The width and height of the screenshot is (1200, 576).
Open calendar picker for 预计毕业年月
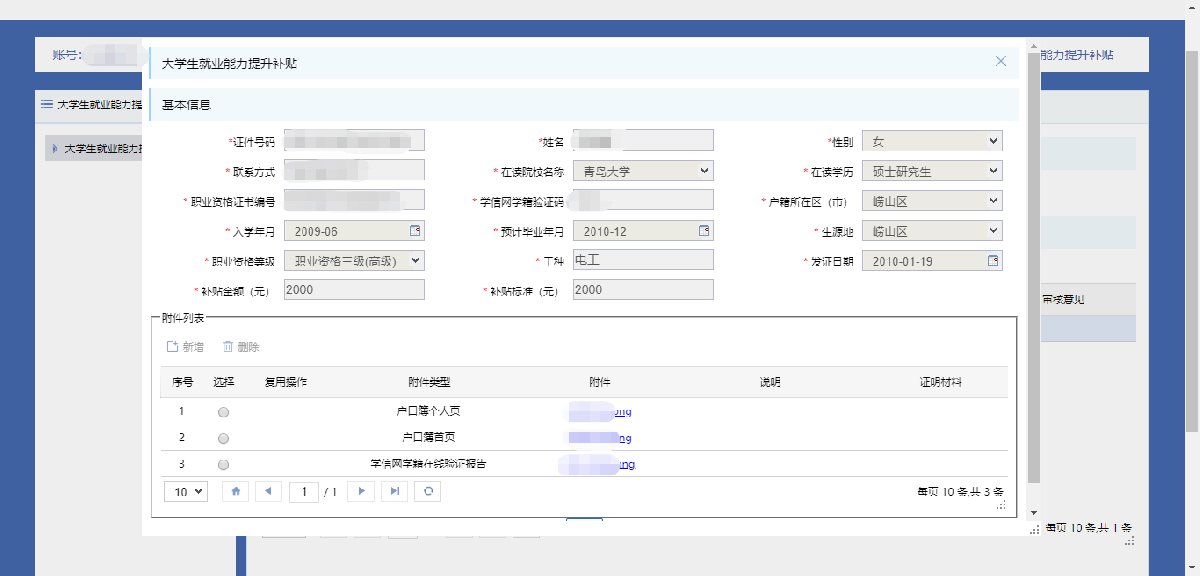point(703,231)
